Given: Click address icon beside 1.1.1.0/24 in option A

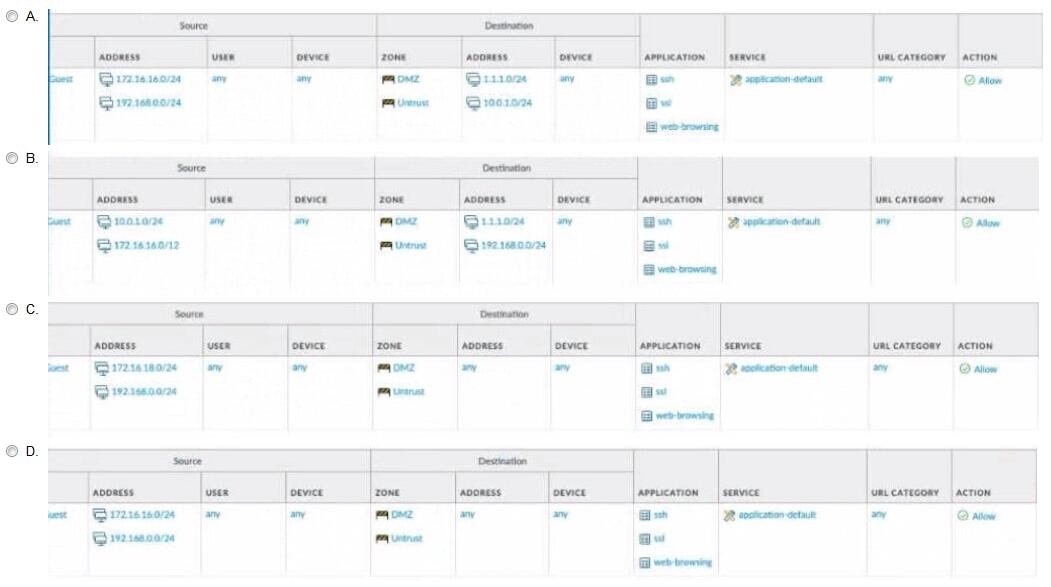Looking at the screenshot, I should coord(473,80).
